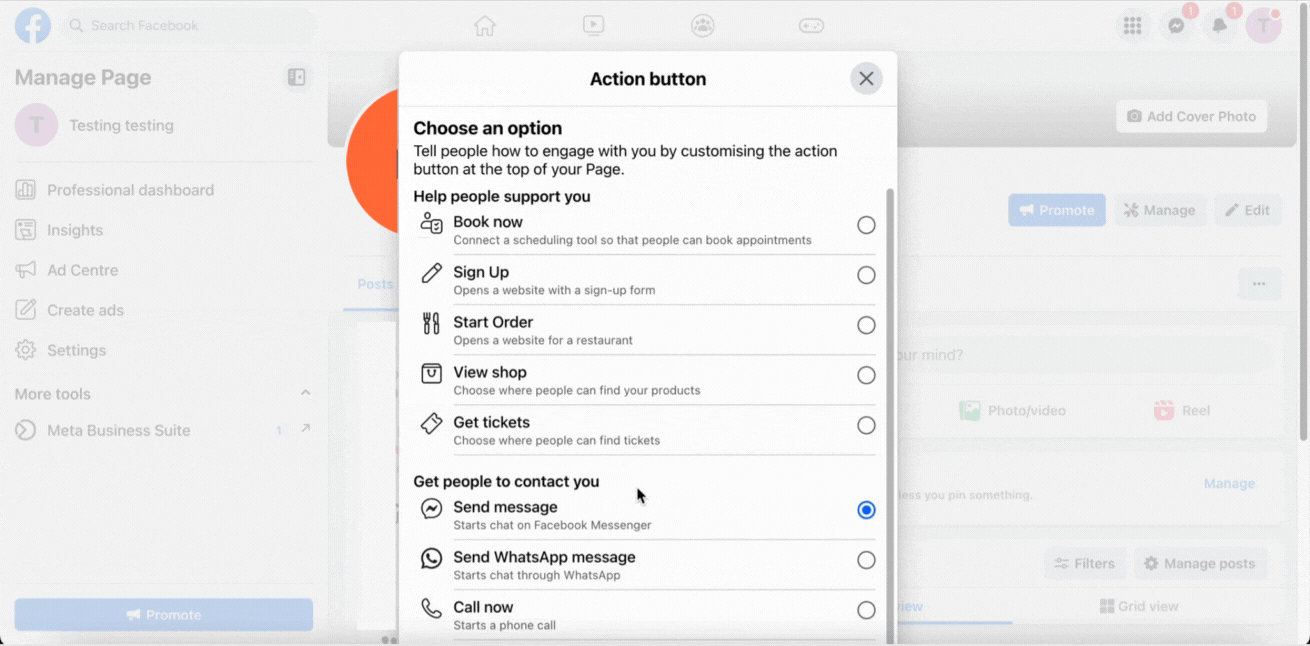1310x646 pixels.
Task: Switch to the Posts tab
Action: point(376,284)
